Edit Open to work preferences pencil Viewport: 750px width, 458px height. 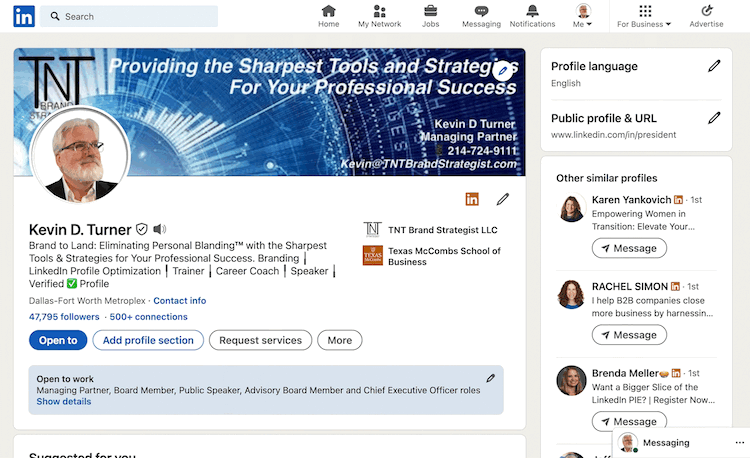pos(490,379)
